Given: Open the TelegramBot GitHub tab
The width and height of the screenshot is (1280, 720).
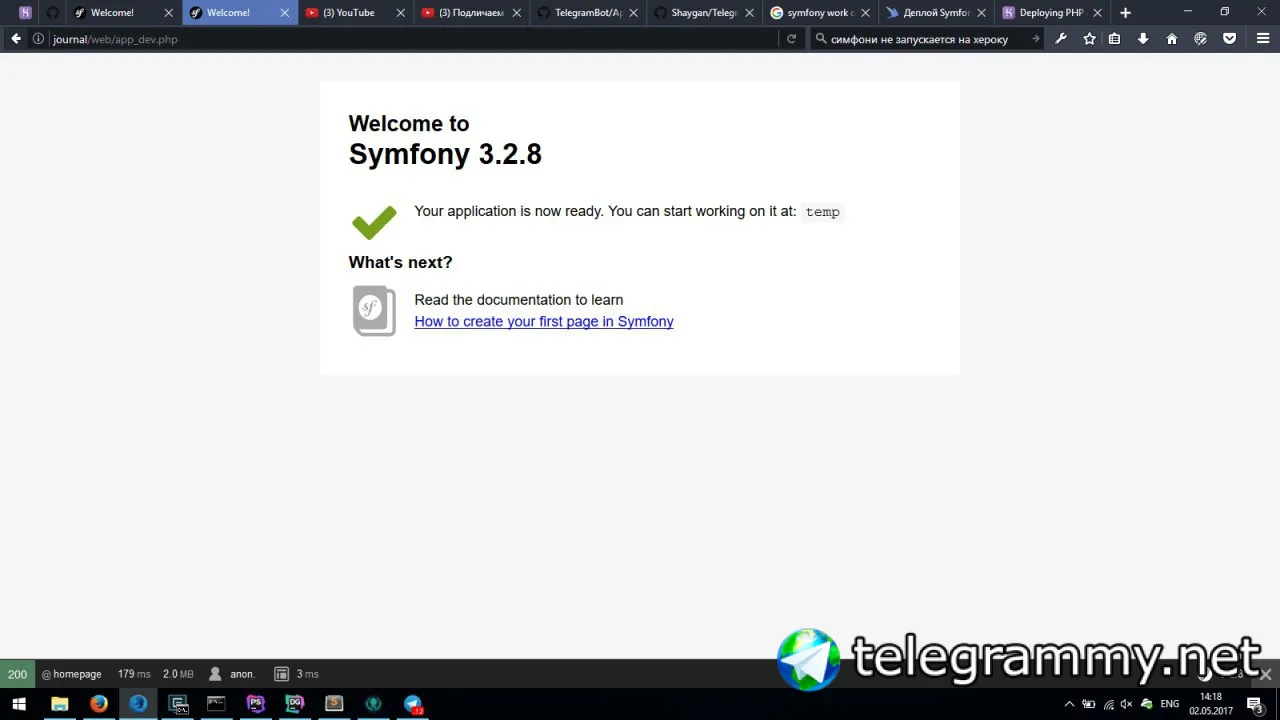Looking at the screenshot, I should (x=588, y=13).
